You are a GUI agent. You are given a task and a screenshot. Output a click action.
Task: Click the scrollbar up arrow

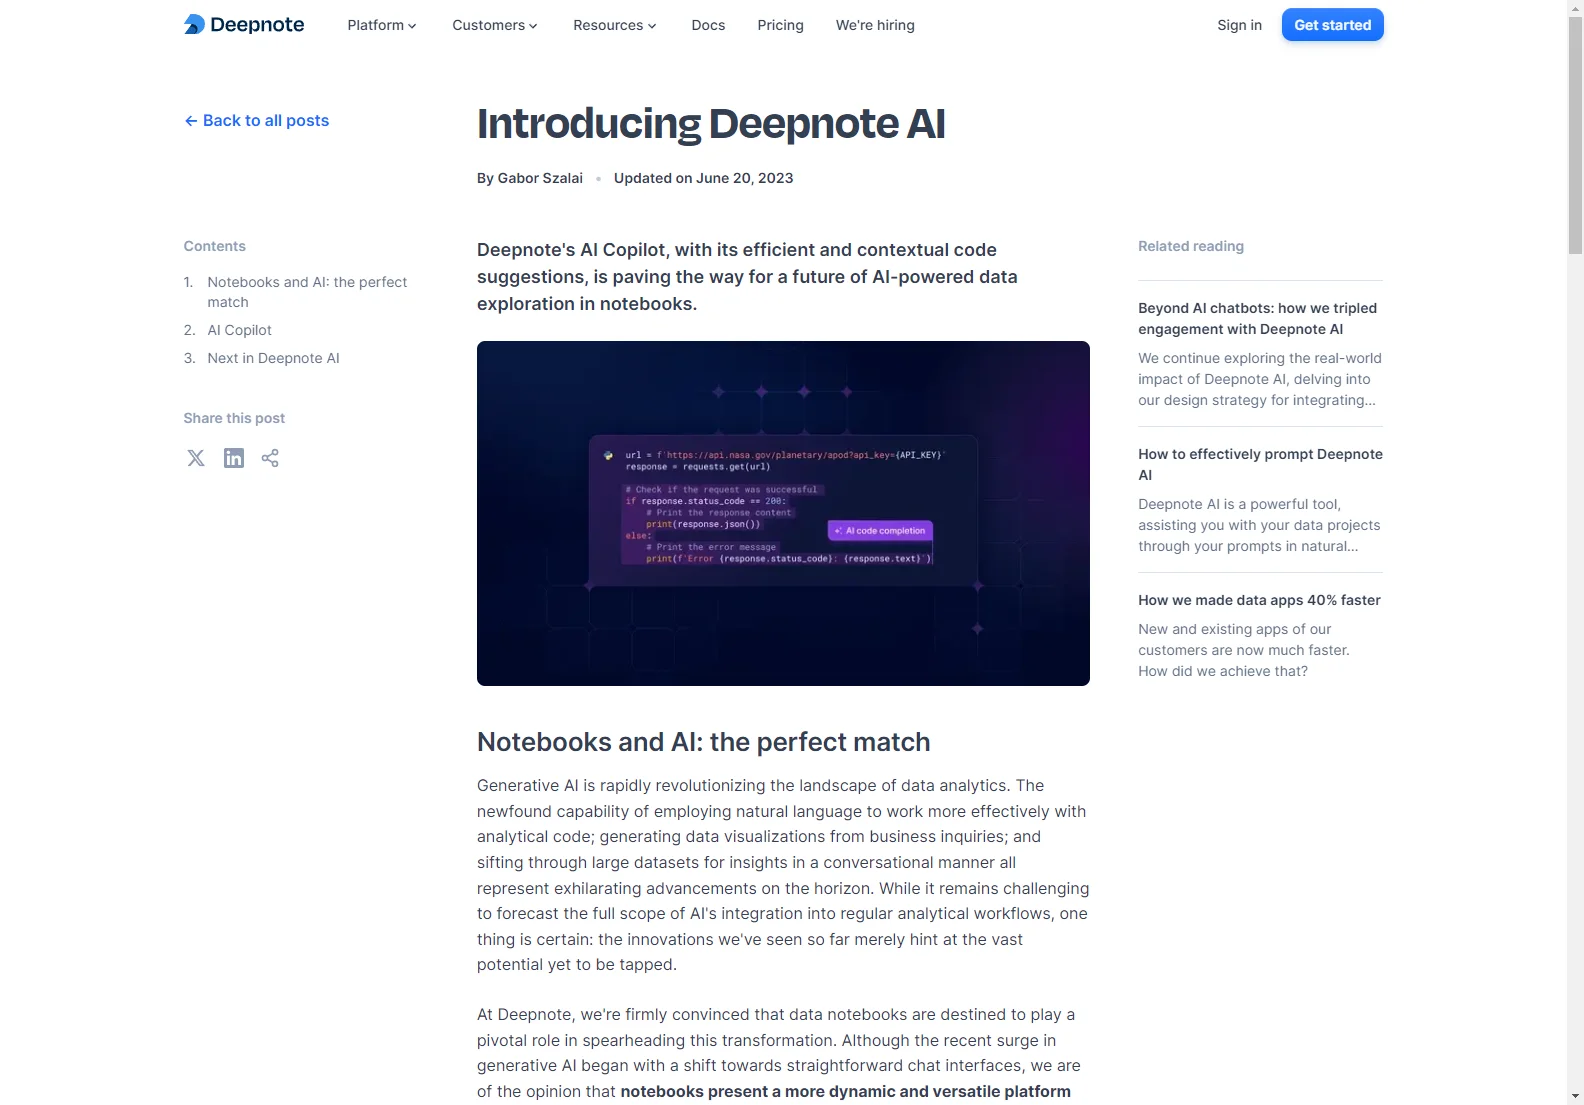tap(1575, 8)
